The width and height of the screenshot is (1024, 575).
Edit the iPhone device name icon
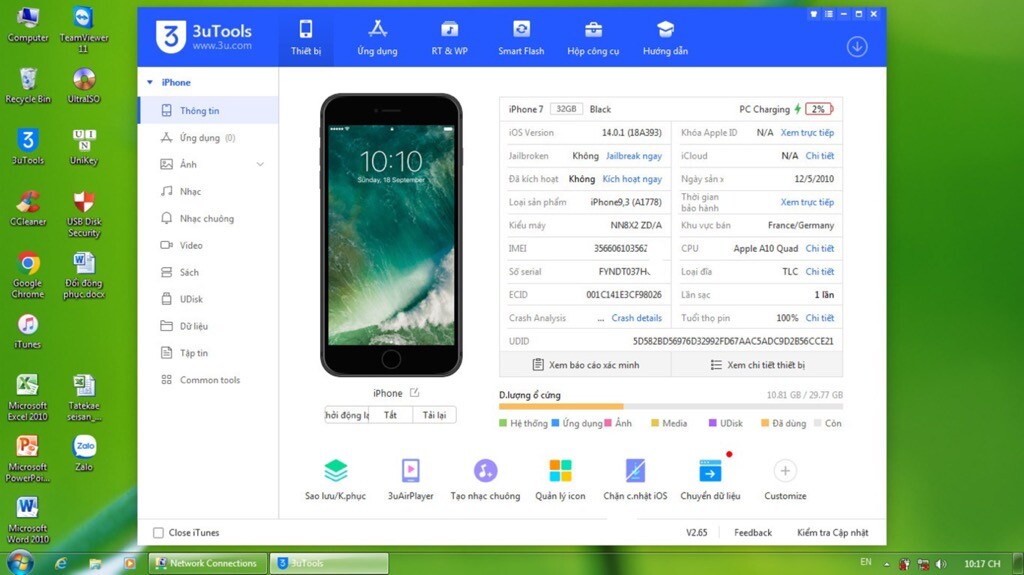414,393
